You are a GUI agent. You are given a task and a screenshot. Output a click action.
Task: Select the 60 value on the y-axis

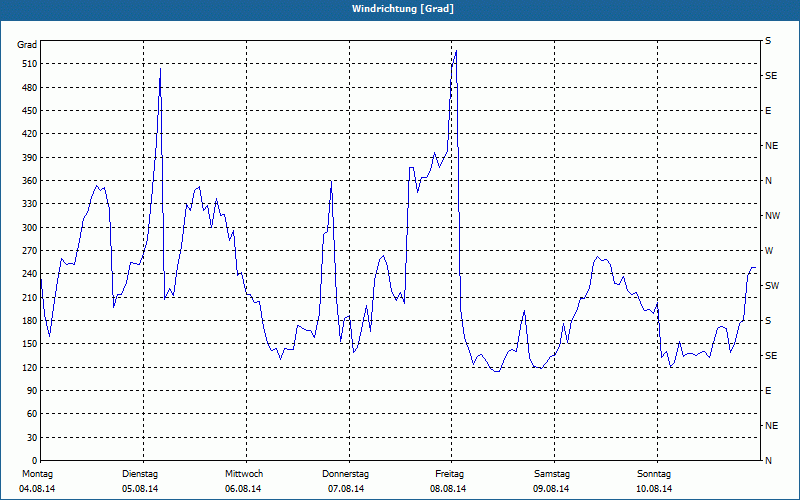click(32, 414)
